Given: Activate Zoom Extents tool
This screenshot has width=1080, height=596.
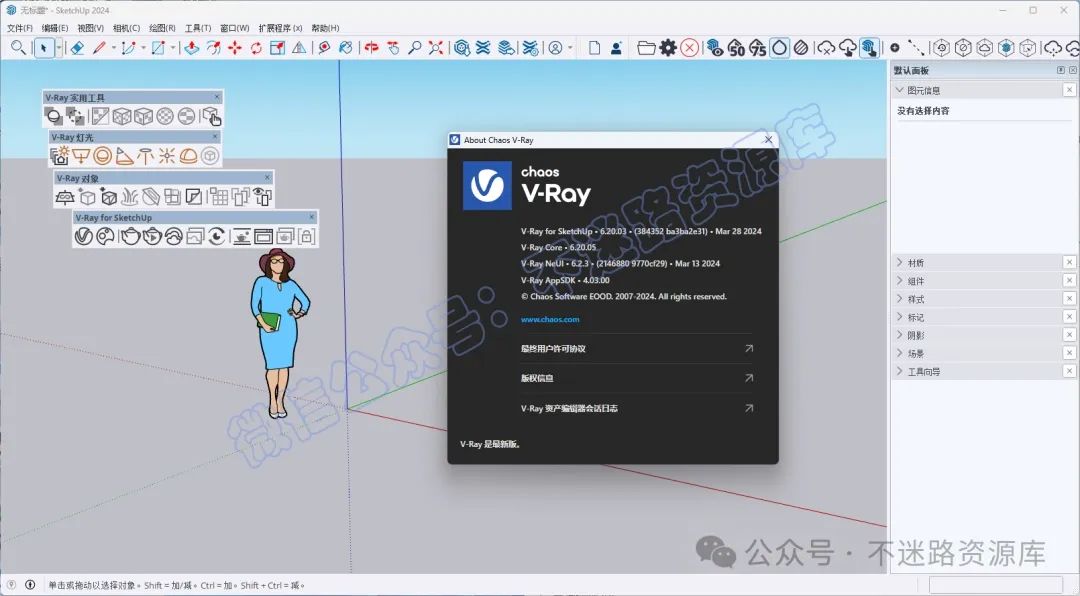Looking at the screenshot, I should [436, 48].
